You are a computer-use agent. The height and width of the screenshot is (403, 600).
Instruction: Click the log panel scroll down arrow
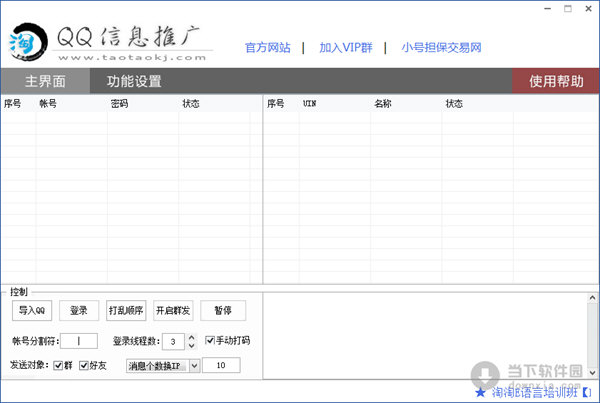pyautogui.click(x=592, y=372)
